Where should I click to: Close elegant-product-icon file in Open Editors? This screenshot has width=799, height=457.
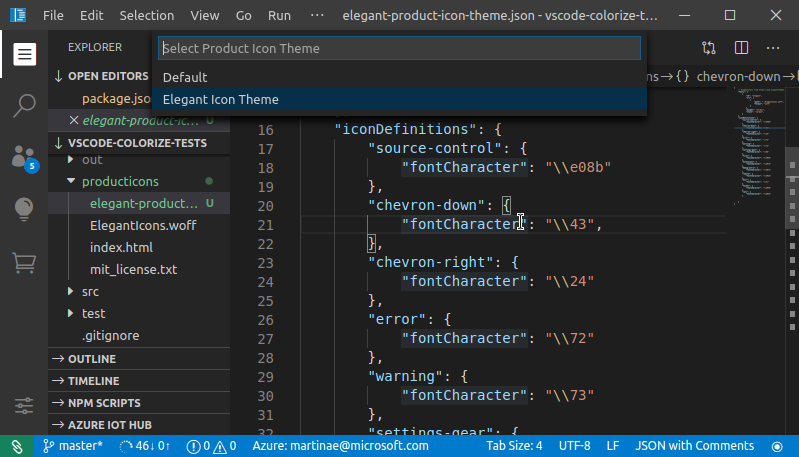click(x=73, y=120)
